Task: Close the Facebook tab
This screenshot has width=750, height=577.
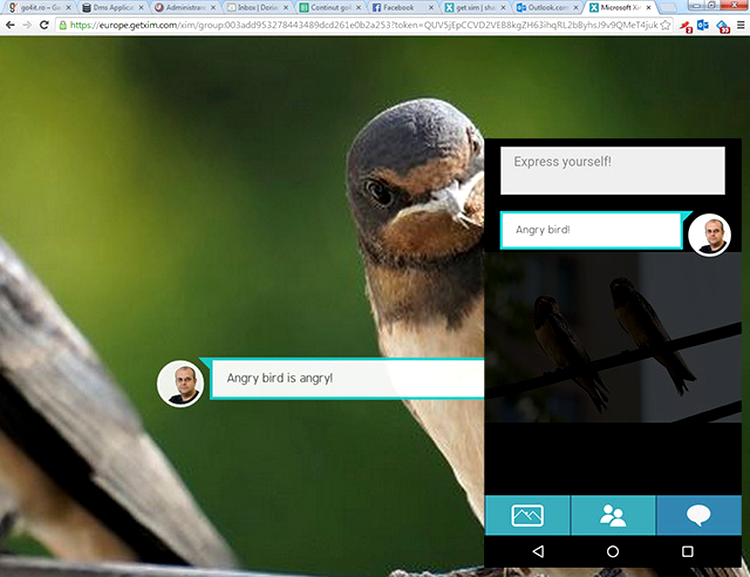Action: (431, 8)
